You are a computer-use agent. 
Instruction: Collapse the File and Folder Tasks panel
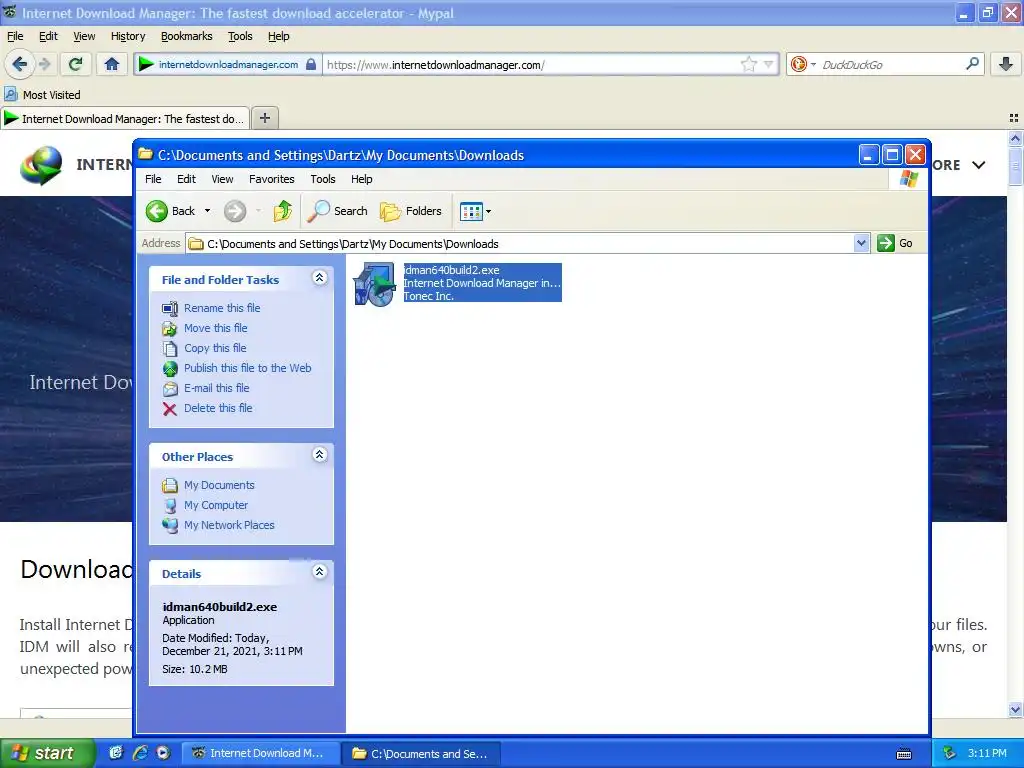(x=319, y=278)
